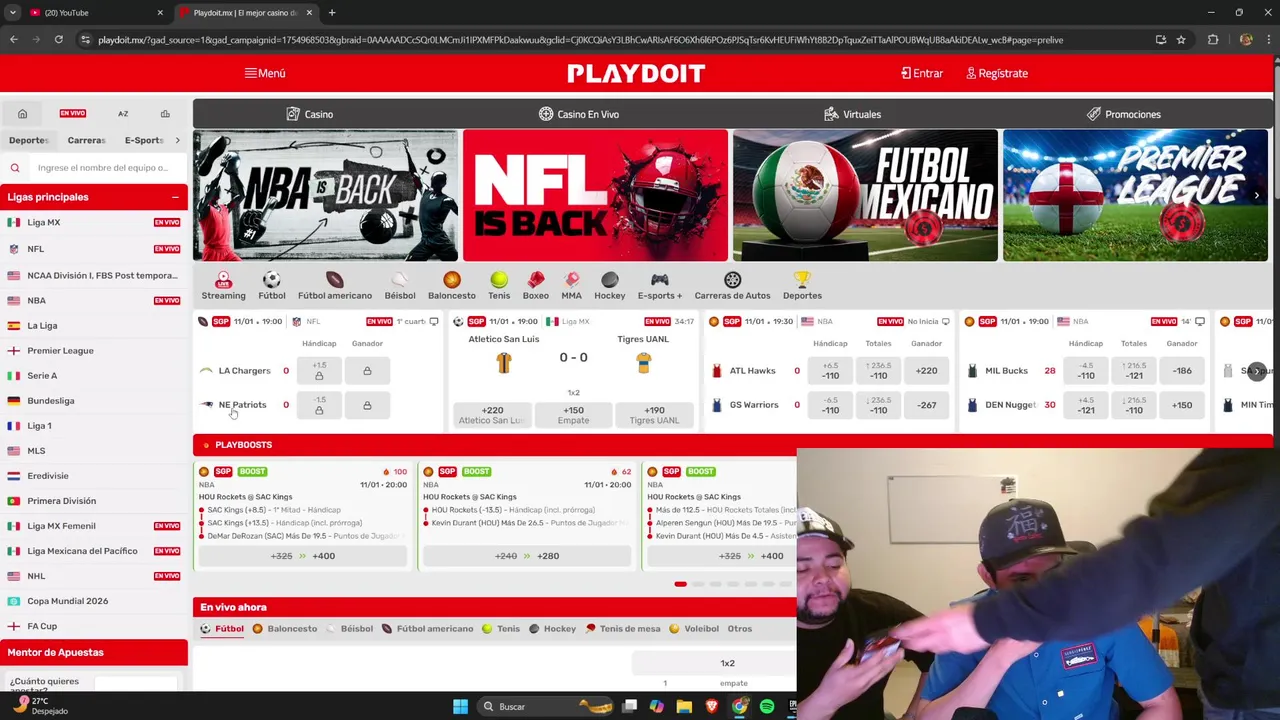The image size is (1280, 720).
Task: Expand the Mentor de Apuestas panel
Action: [94, 652]
